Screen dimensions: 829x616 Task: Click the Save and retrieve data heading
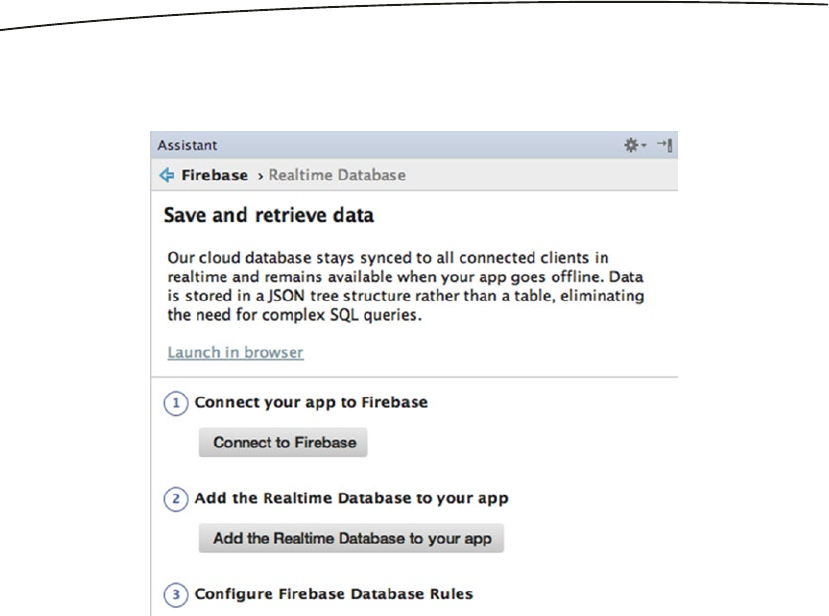(269, 215)
